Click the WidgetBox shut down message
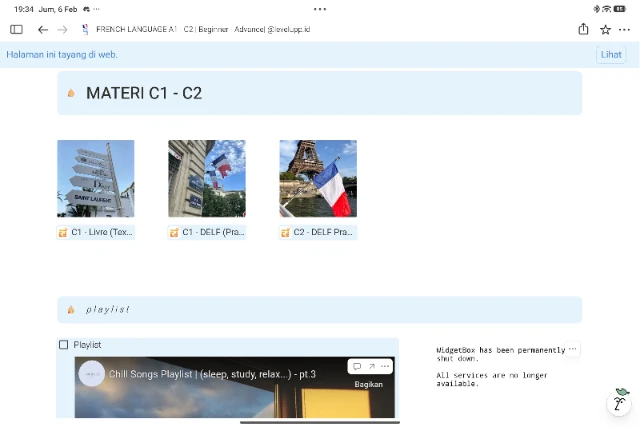The width and height of the screenshot is (640, 427). (501, 367)
